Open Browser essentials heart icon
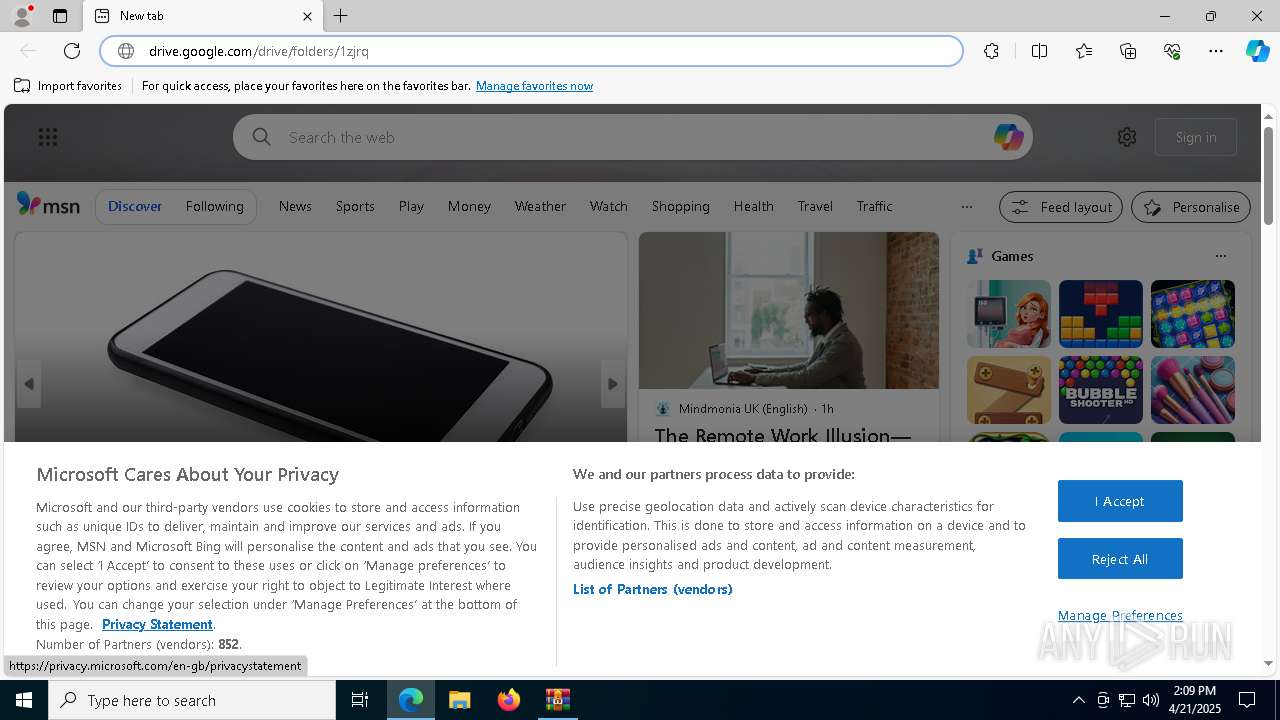Screen dimensions: 1280x720 (x=1172, y=51)
